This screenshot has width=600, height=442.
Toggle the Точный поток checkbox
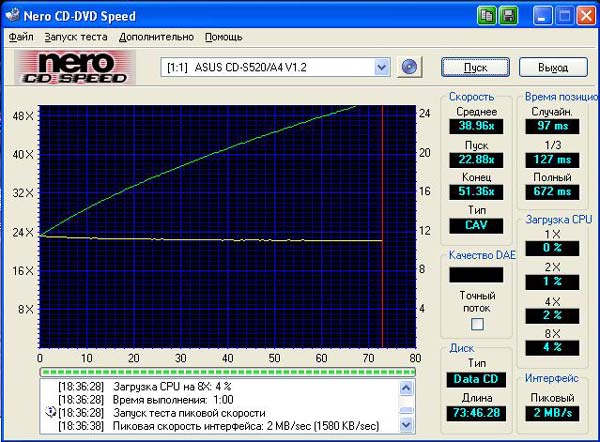pos(477,324)
